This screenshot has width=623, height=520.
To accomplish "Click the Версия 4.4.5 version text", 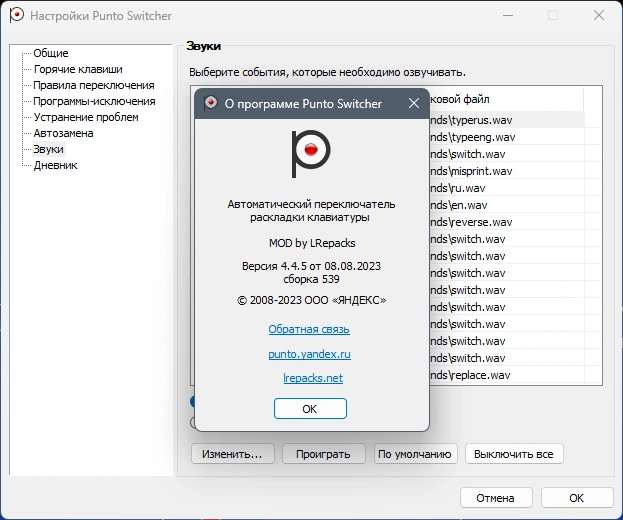I will point(311,266).
